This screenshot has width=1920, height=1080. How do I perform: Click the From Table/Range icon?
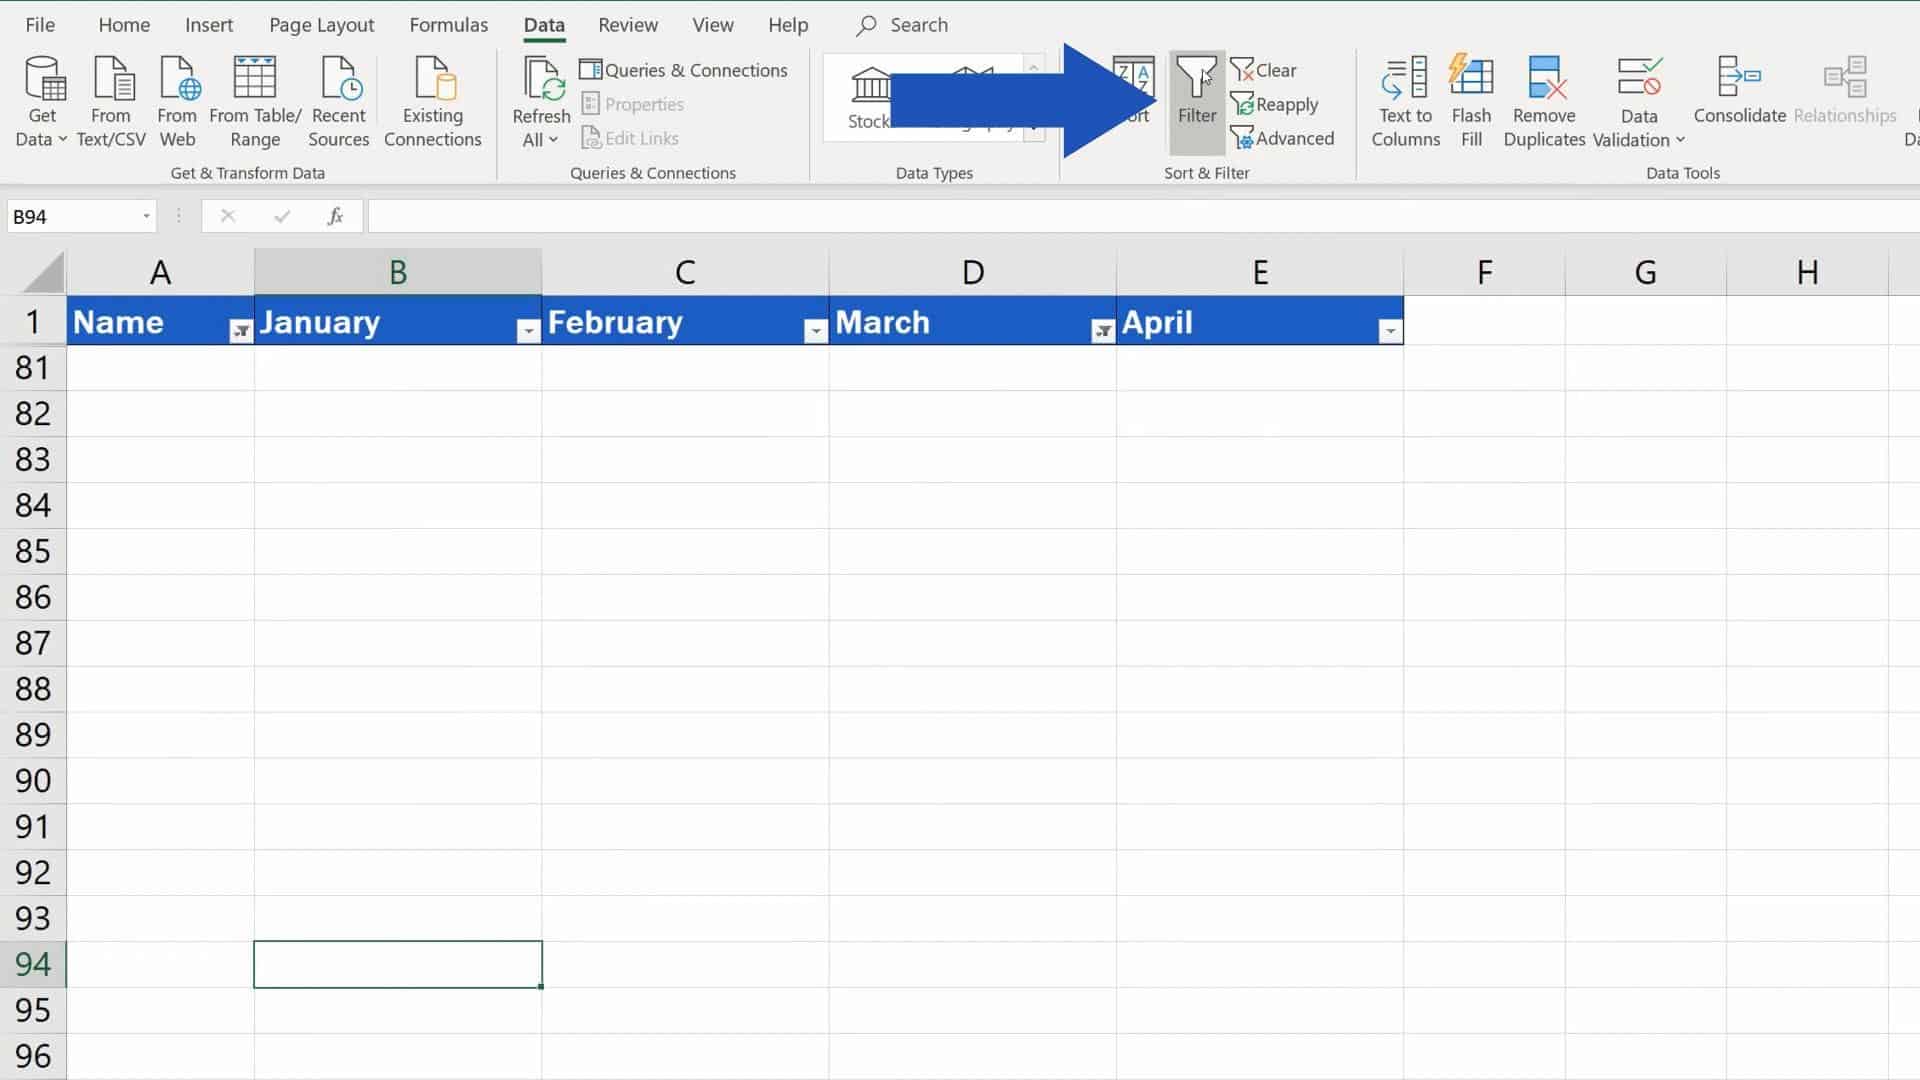click(x=254, y=100)
